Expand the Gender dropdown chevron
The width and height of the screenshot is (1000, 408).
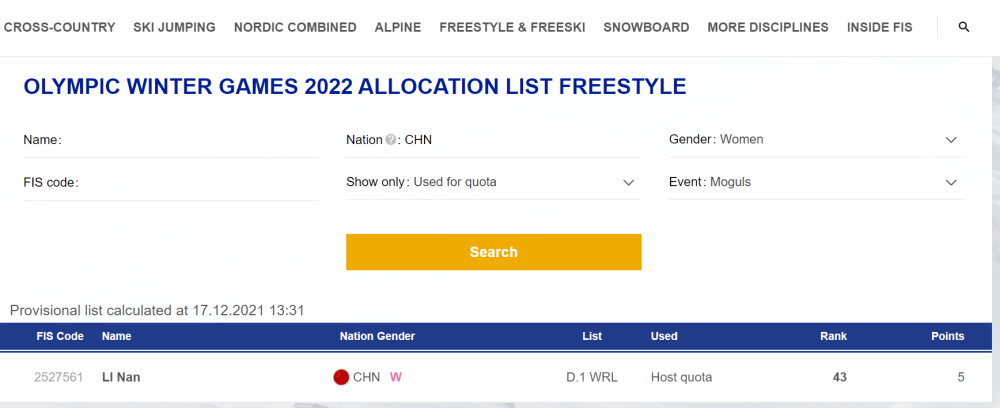pos(951,140)
